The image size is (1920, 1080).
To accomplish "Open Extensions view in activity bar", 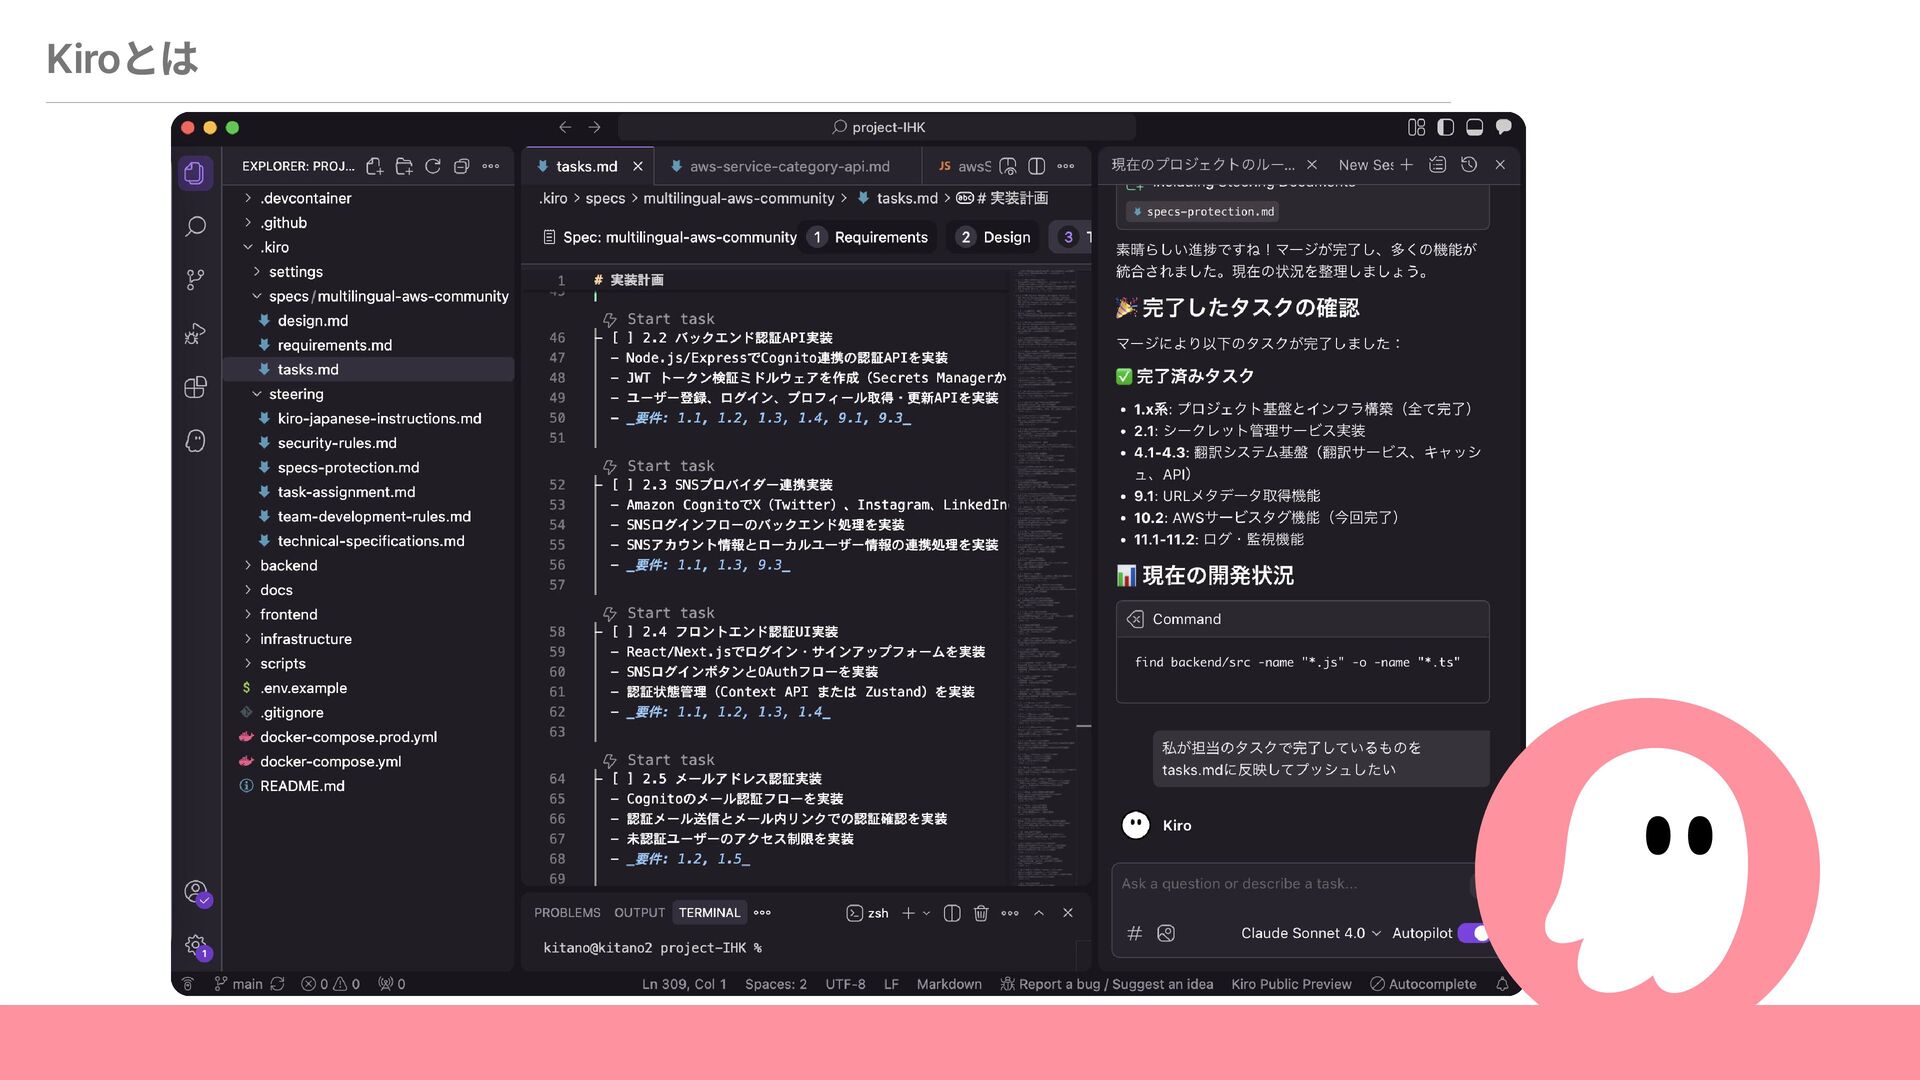I will pos(195,387).
